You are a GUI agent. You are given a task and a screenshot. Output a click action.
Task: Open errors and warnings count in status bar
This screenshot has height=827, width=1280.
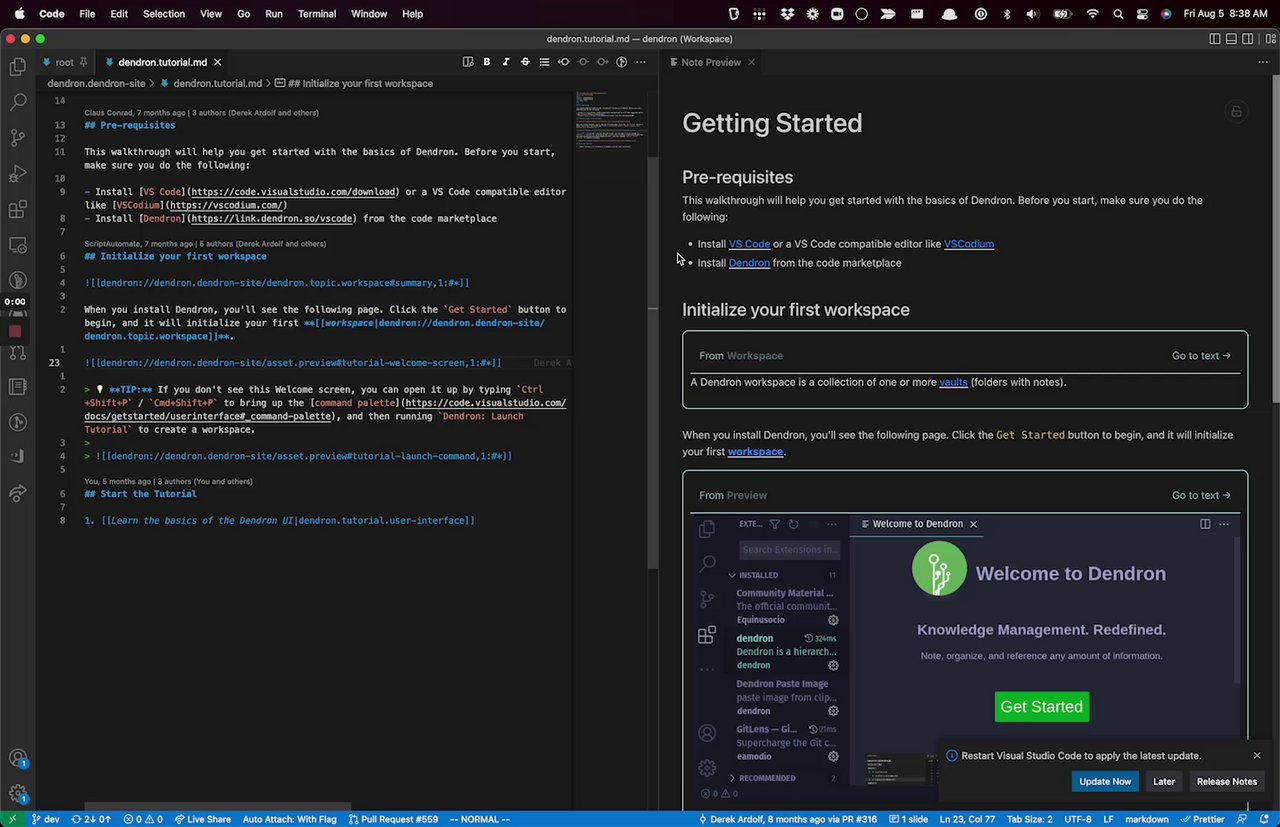coord(143,819)
